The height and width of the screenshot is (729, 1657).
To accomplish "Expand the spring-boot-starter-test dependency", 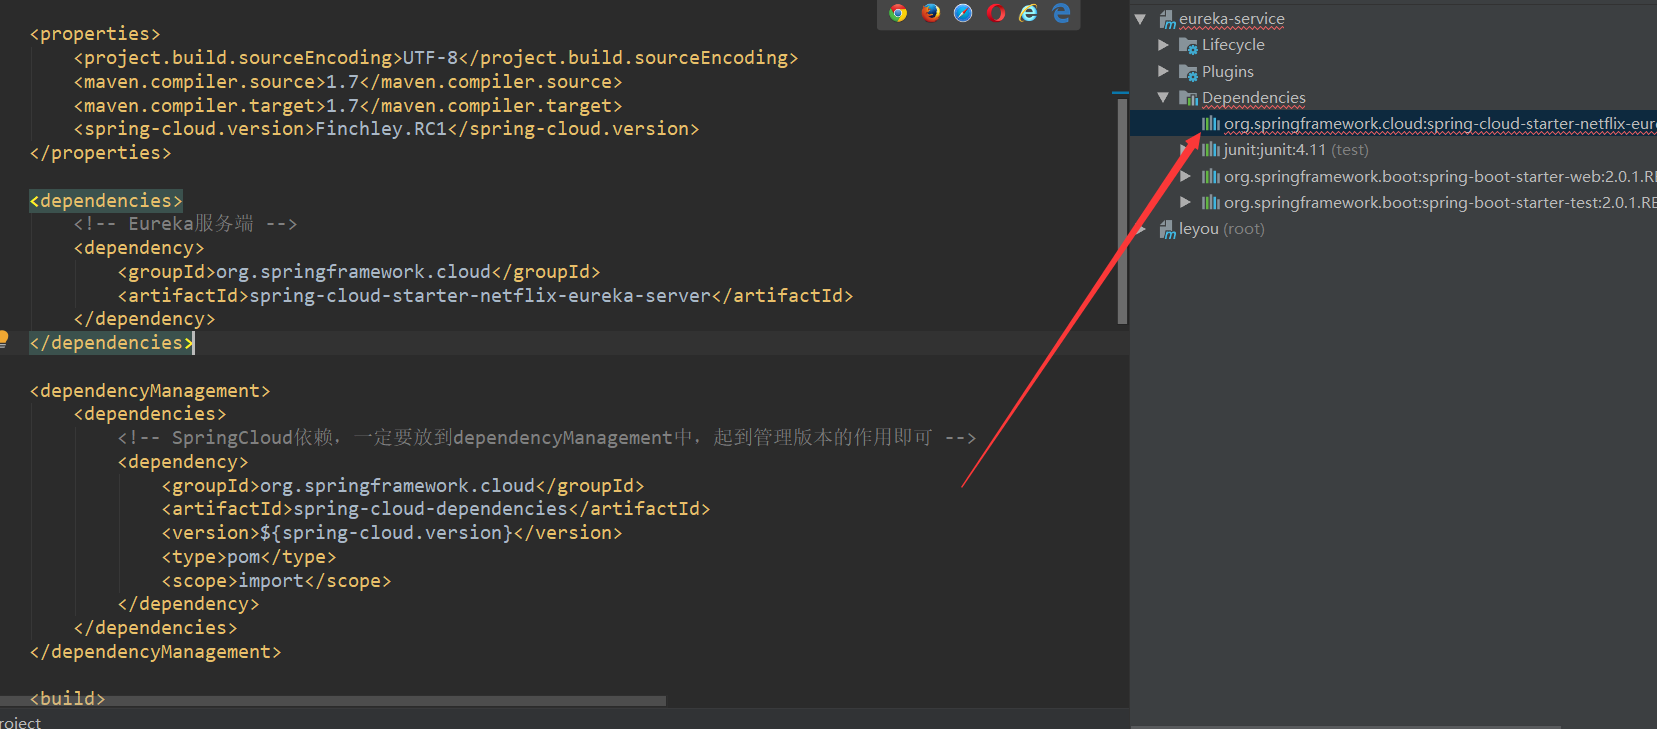I will (x=1185, y=202).
